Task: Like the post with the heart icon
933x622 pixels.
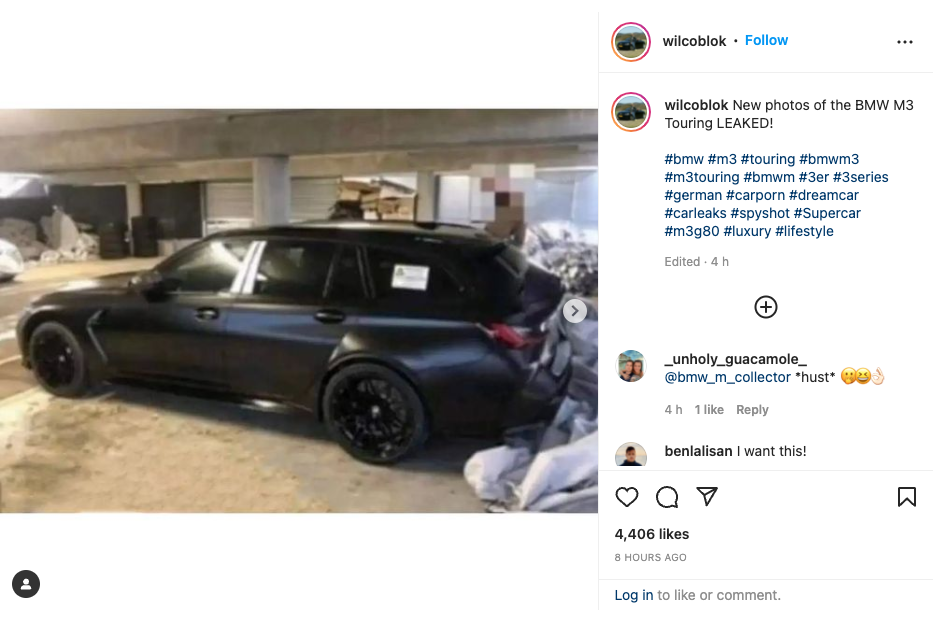Action: [627, 497]
